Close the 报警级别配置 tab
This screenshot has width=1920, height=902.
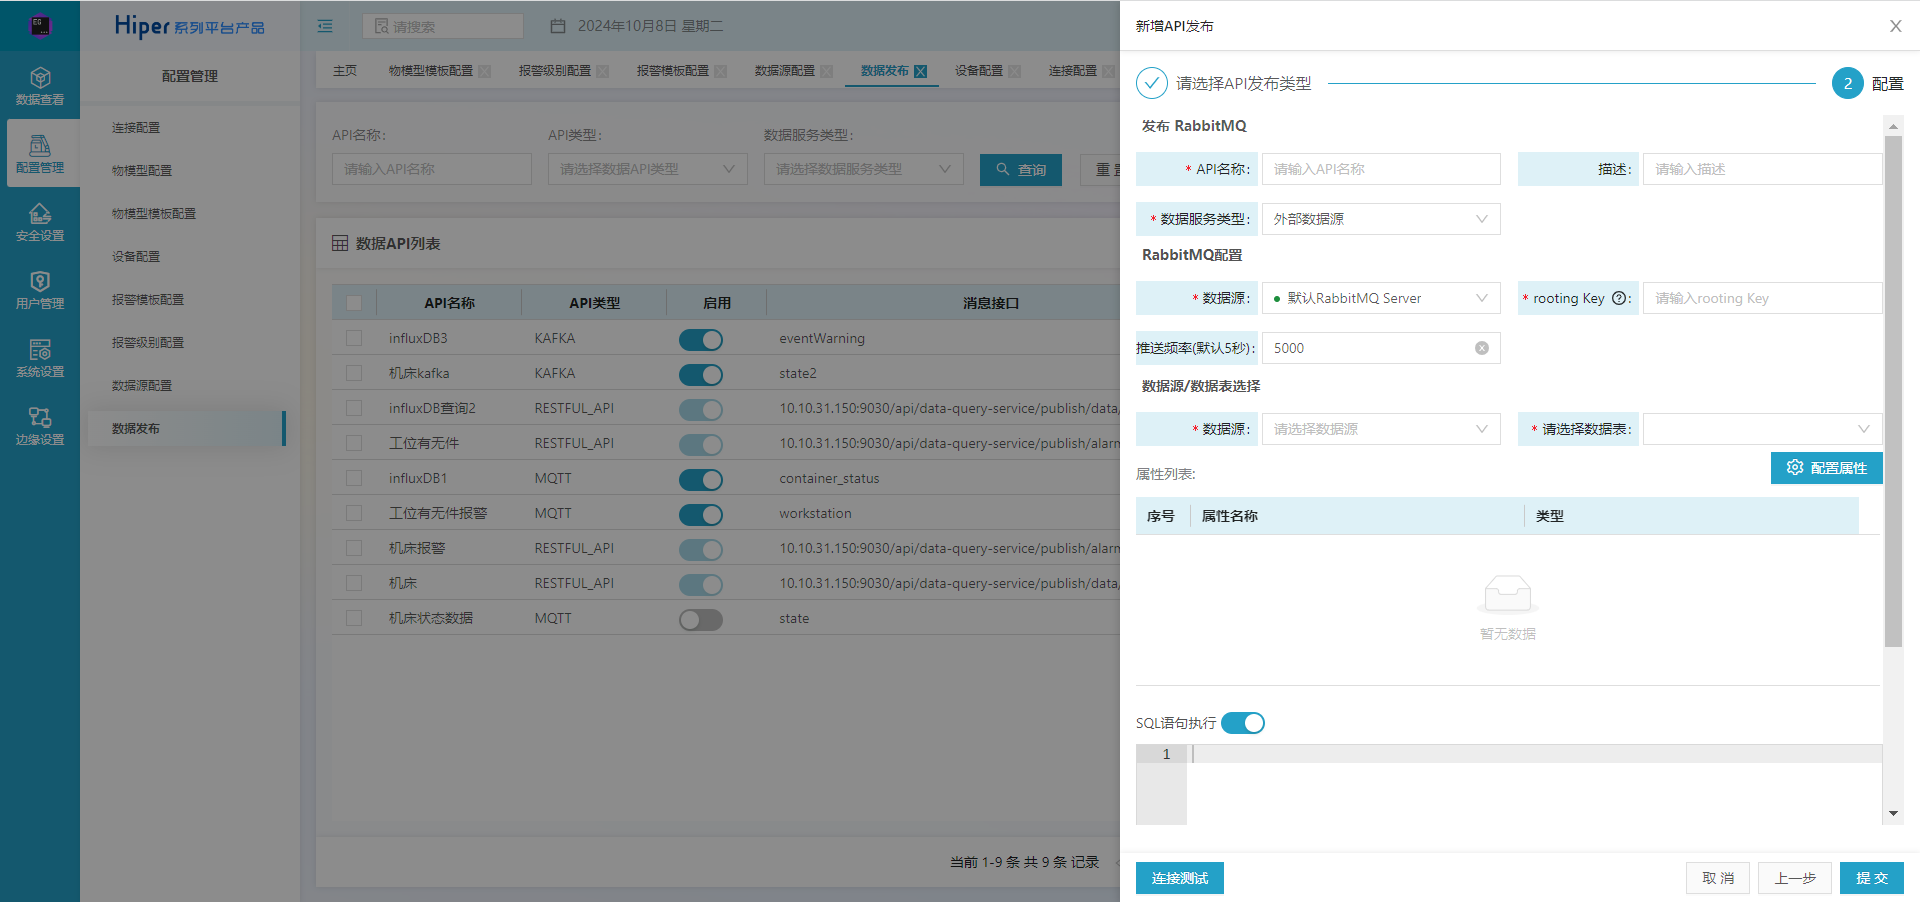click(x=602, y=71)
